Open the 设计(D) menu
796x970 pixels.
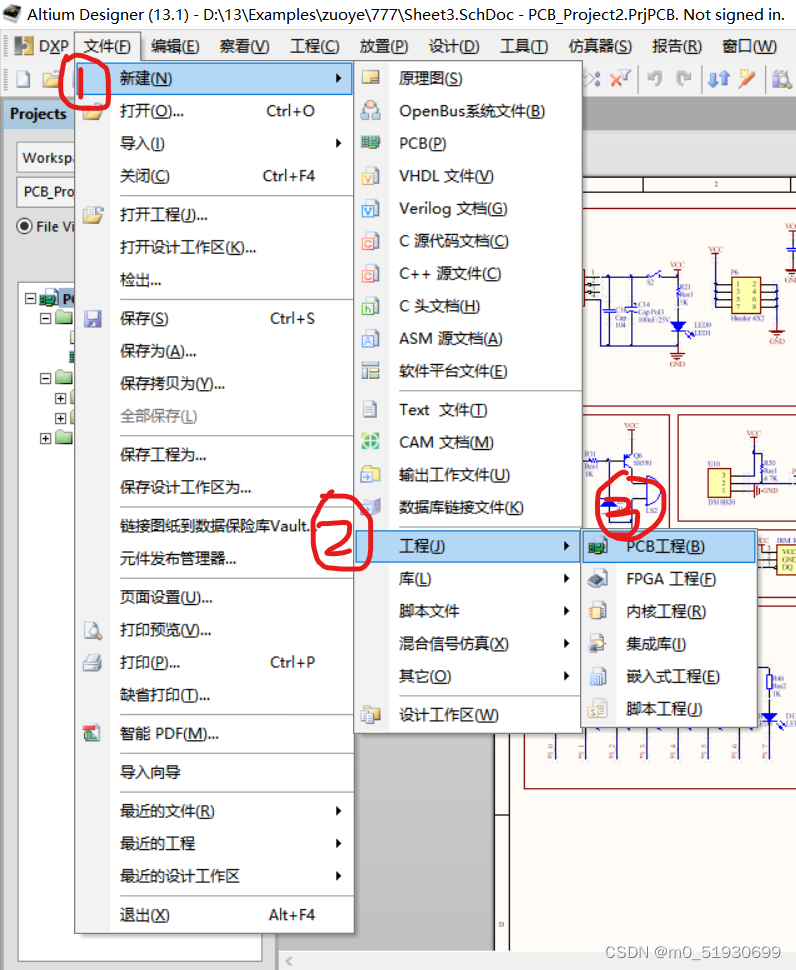454,46
